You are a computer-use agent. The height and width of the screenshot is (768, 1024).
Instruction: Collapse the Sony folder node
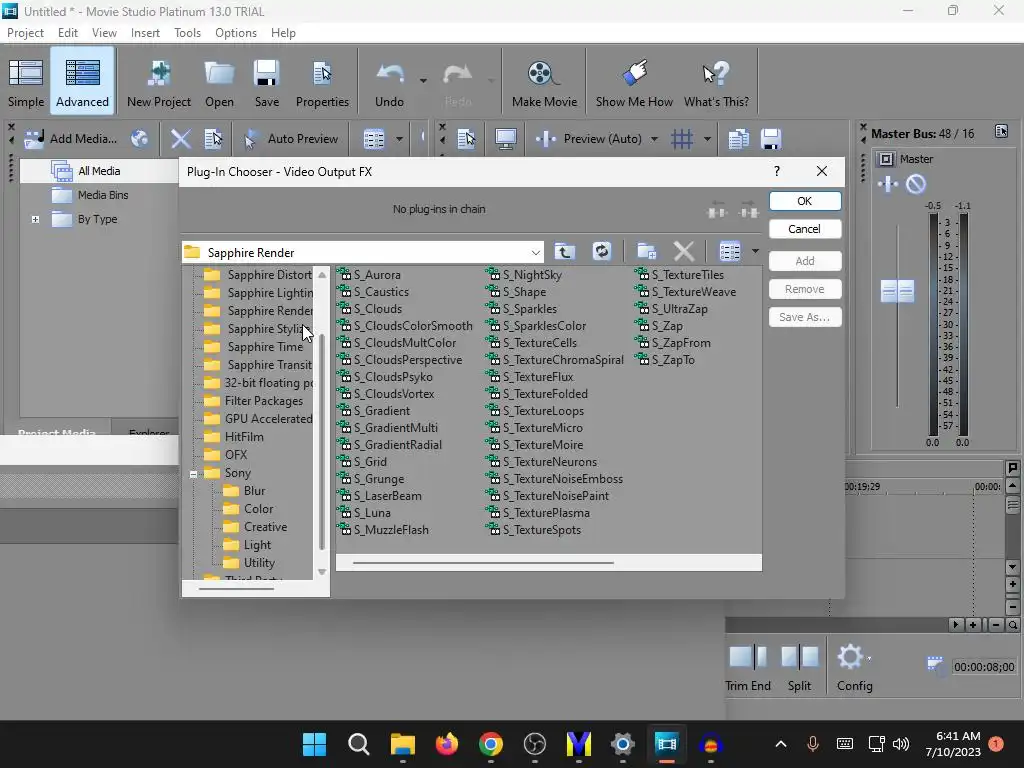click(x=193, y=474)
